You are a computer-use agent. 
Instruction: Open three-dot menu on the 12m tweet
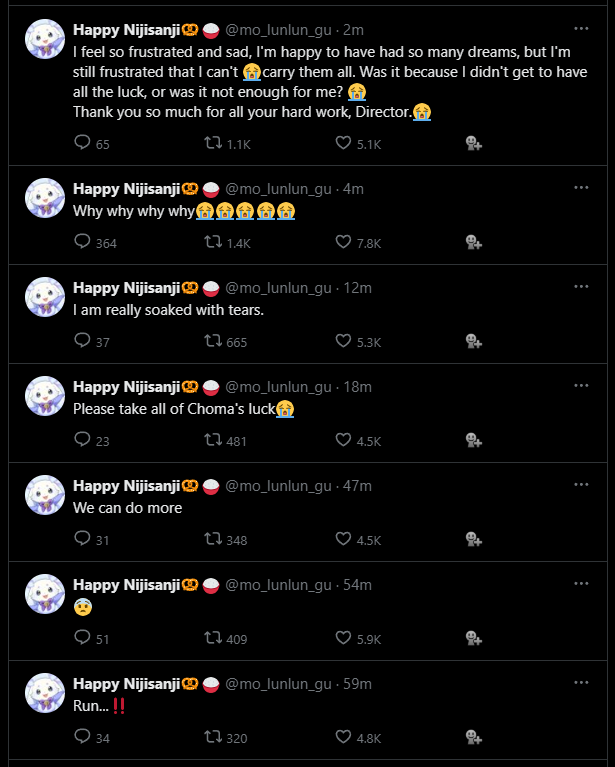coord(581,286)
